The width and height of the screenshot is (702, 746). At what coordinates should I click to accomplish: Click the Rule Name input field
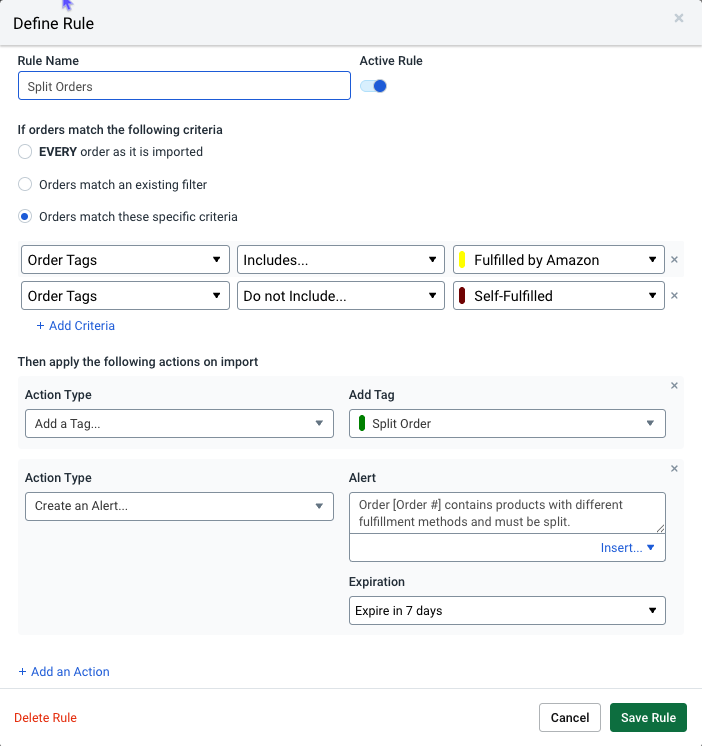click(184, 86)
